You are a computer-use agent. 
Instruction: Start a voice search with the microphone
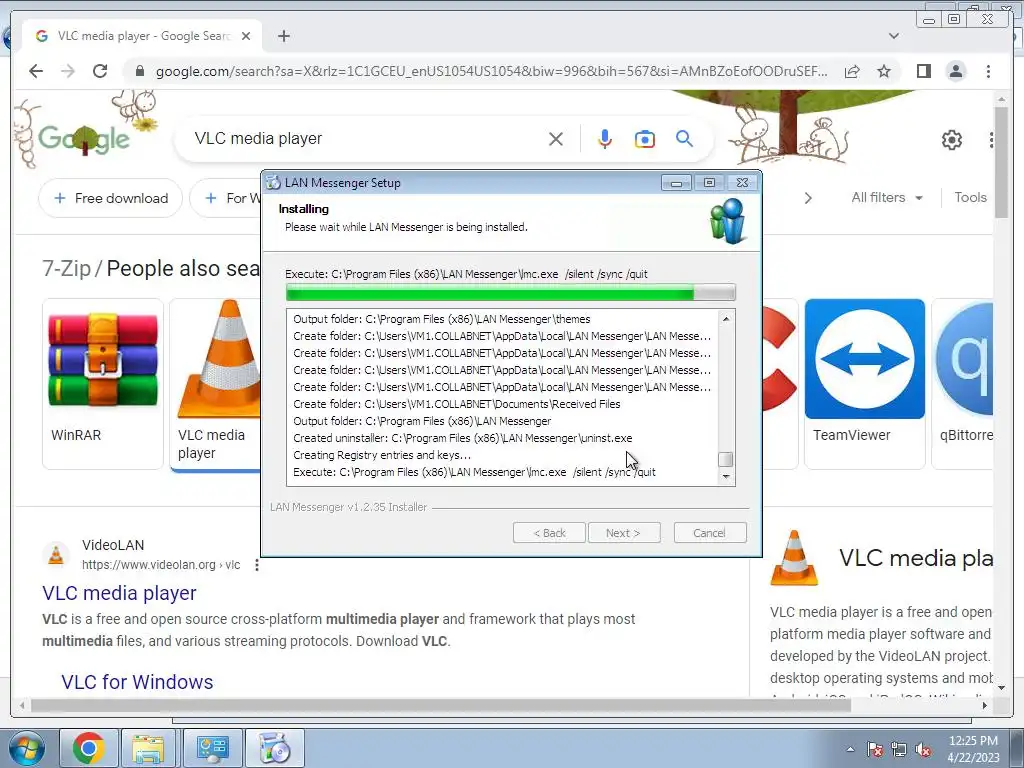point(605,138)
